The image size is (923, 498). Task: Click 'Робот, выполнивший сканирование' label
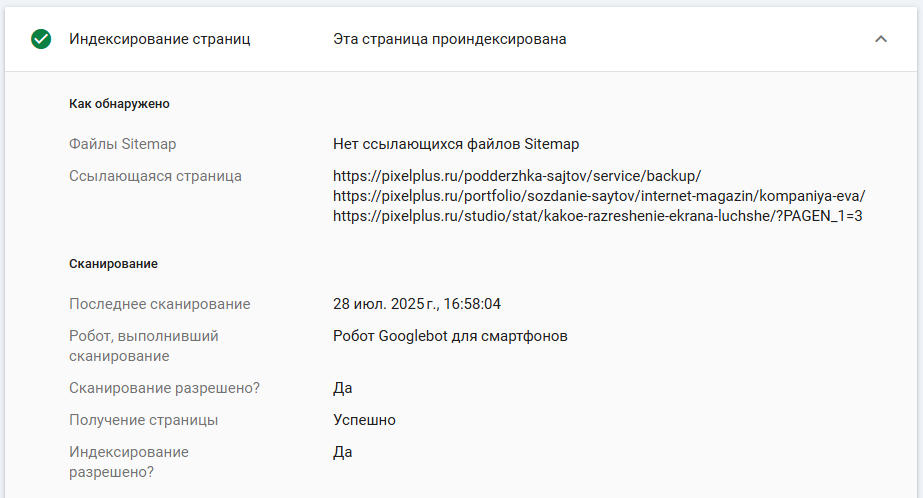pyautogui.click(x=143, y=346)
